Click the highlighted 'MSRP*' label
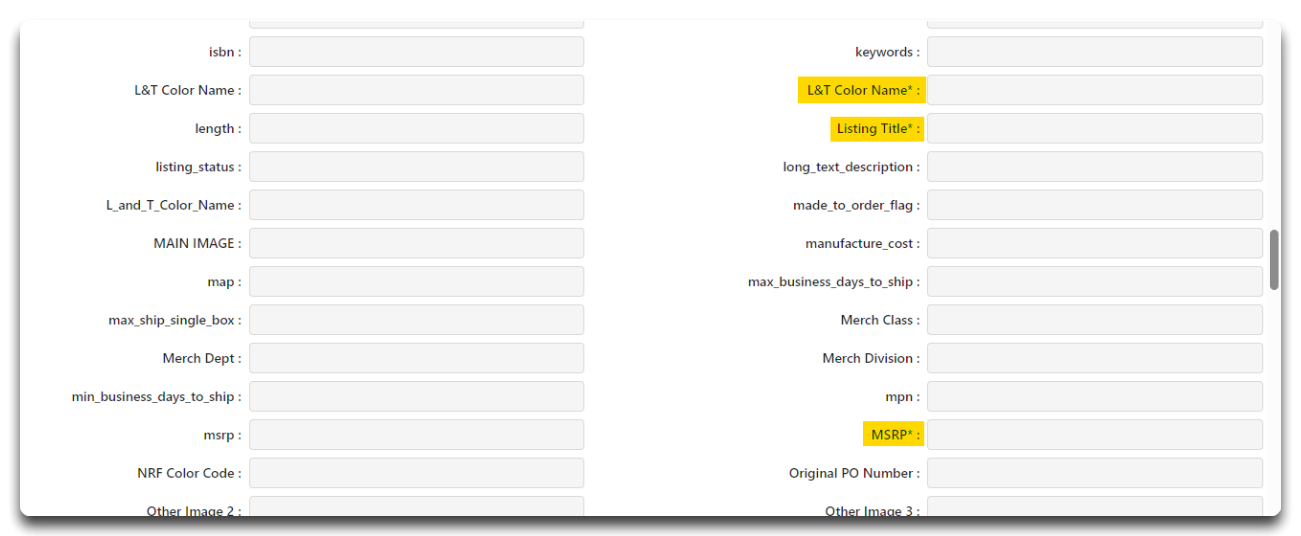 (893, 435)
